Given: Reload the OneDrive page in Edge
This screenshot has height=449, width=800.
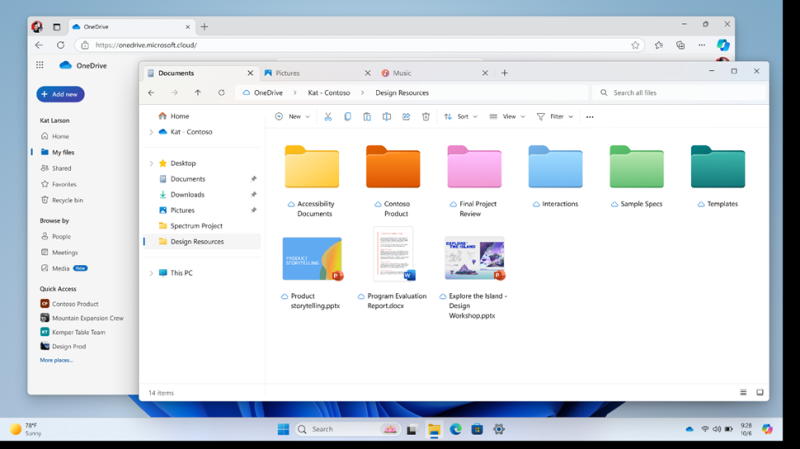Looking at the screenshot, I should coord(61,45).
